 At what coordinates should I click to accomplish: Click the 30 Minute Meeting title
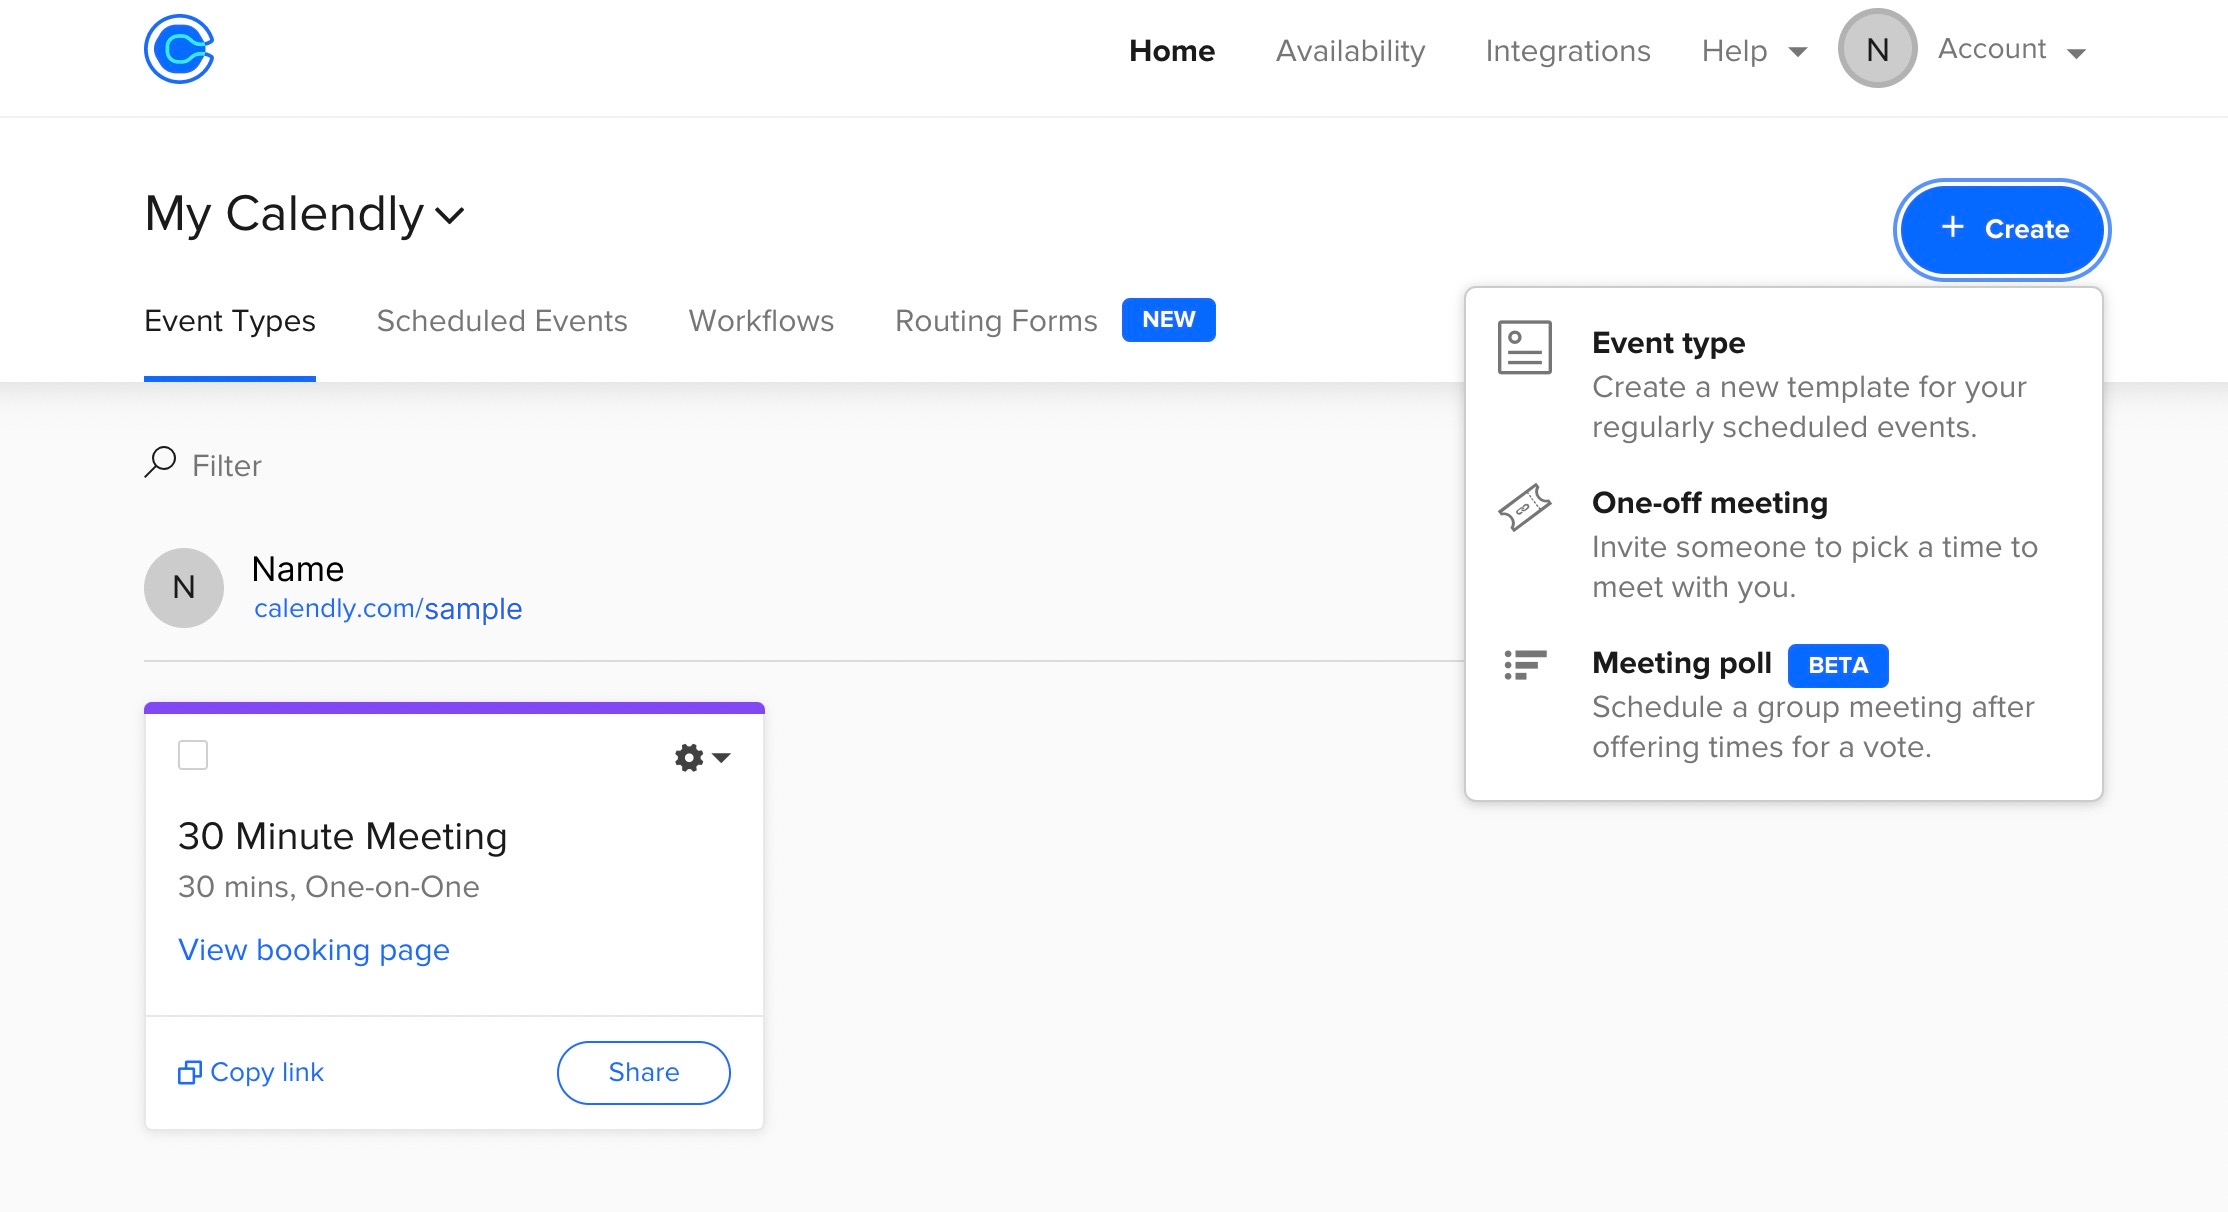[343, 836]
